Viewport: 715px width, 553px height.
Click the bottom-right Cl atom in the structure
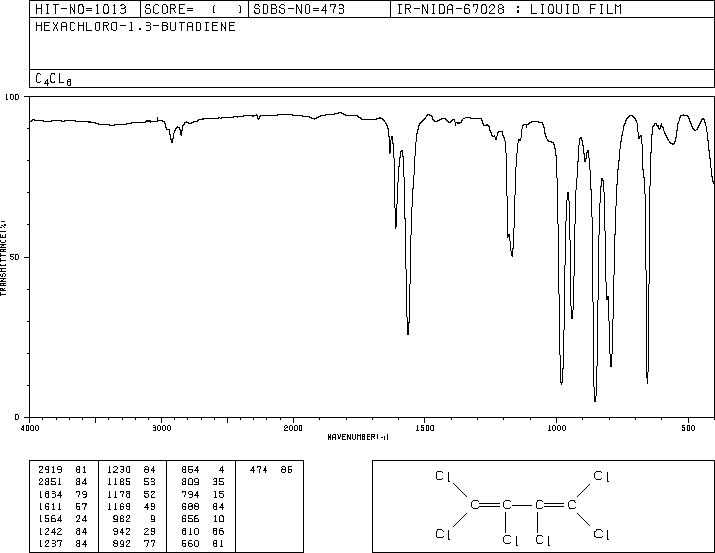(x=601, y=534)
